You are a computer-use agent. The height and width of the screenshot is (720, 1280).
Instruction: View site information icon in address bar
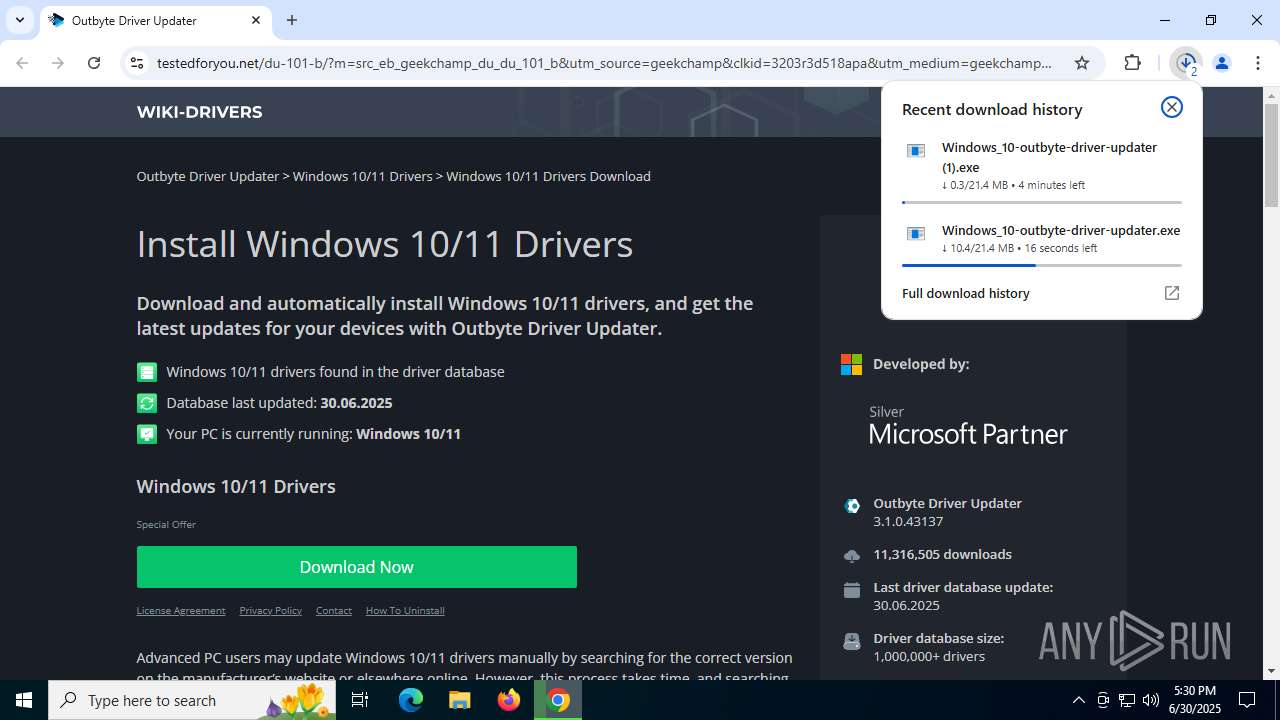pyautogui.click(x=137, y=63)
